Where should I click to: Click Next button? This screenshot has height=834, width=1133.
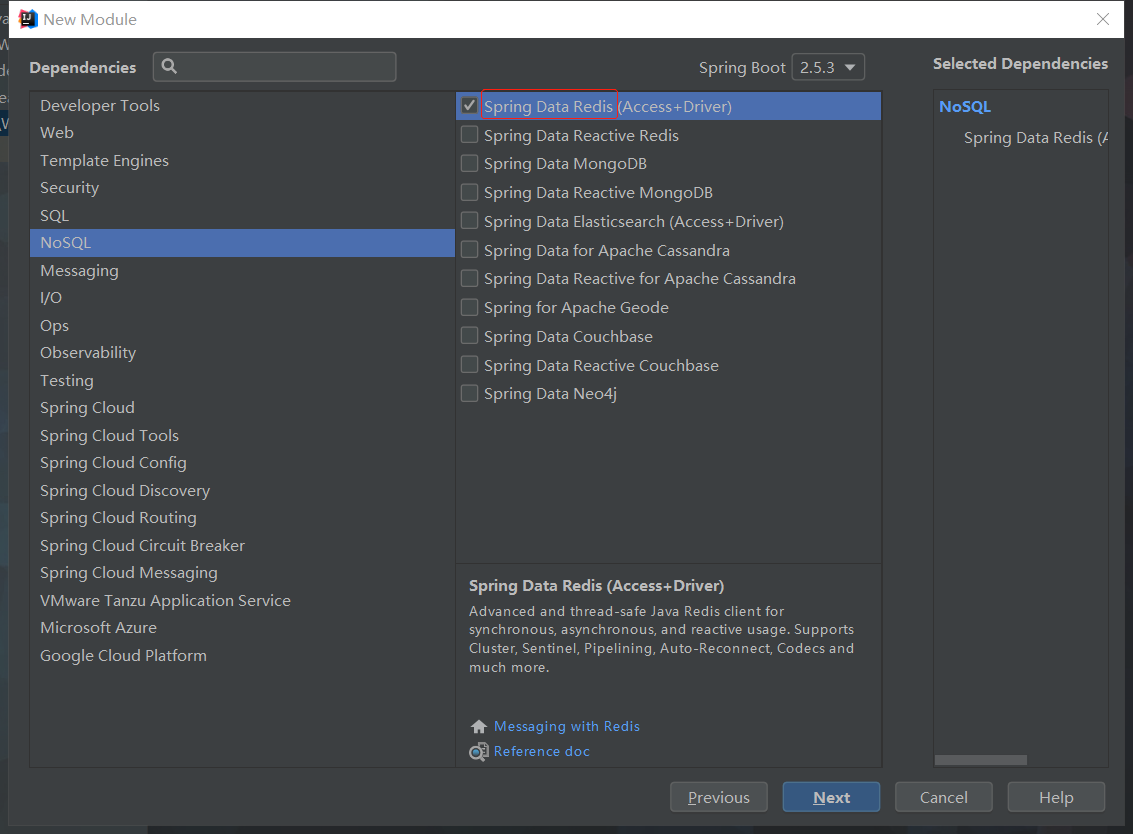point(831,797)
